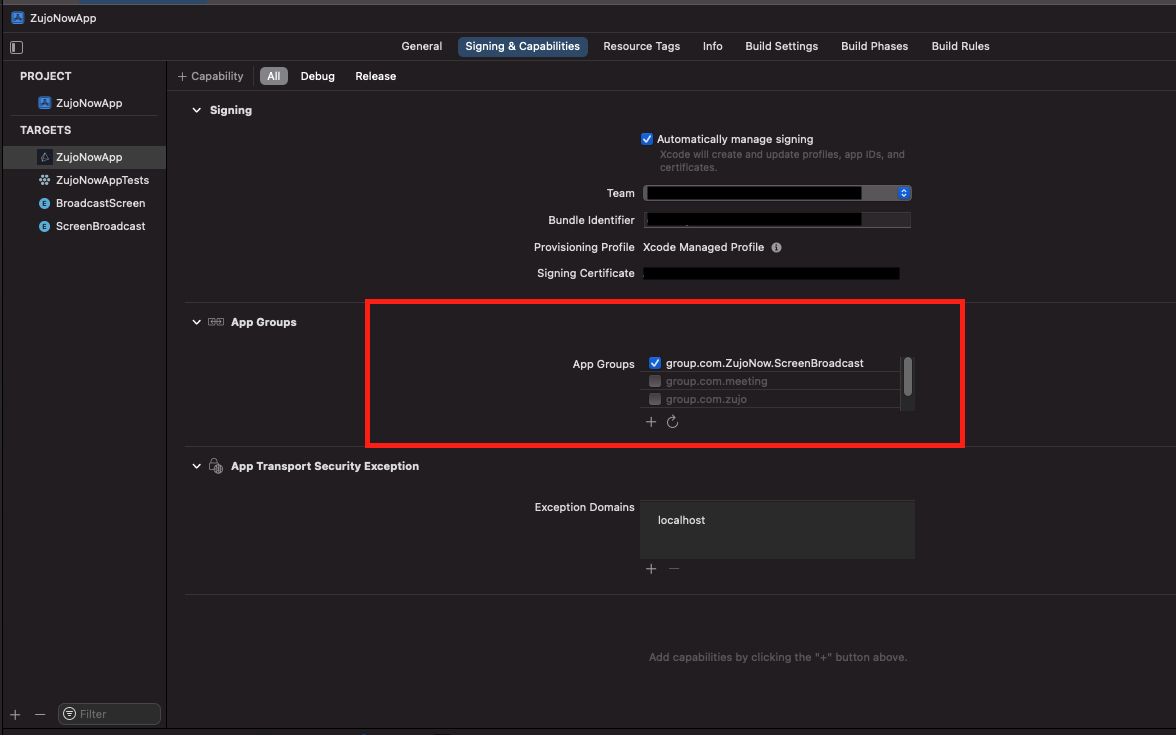Click the App Groups capability icon
The height and width of the screenshot is (735, 1176).
216,322
